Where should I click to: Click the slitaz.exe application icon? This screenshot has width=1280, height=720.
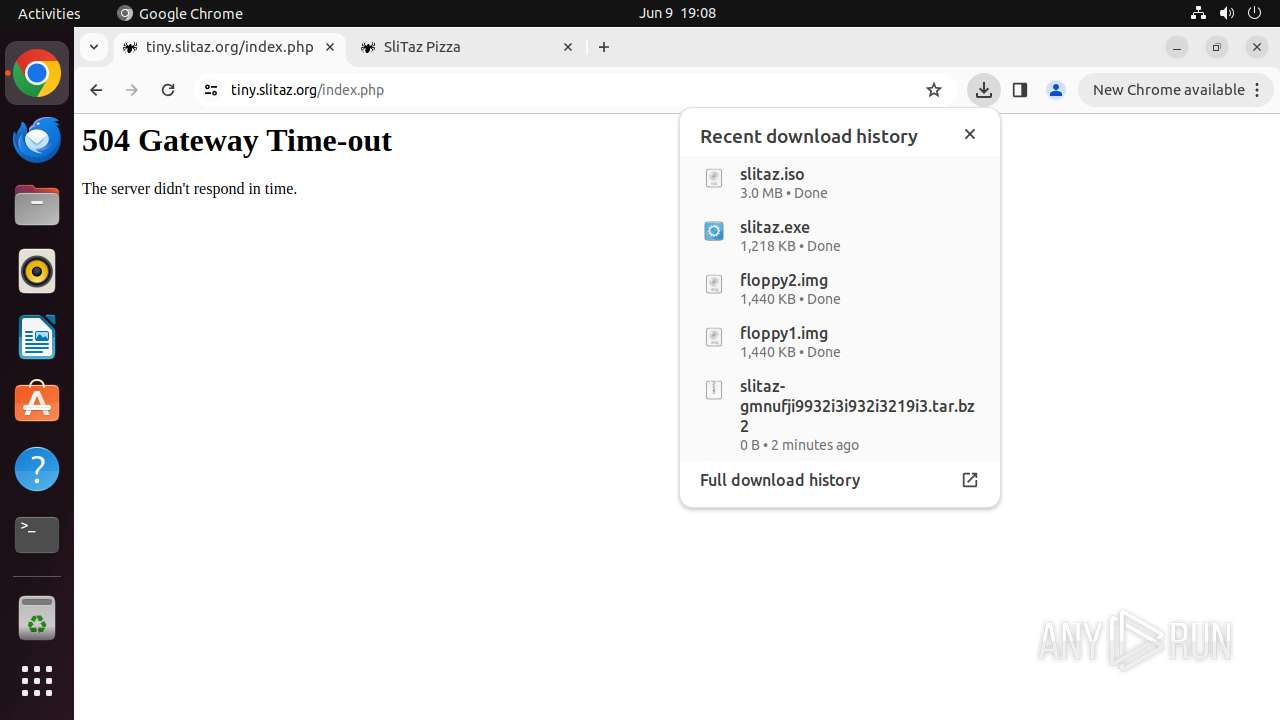point(714,231)
